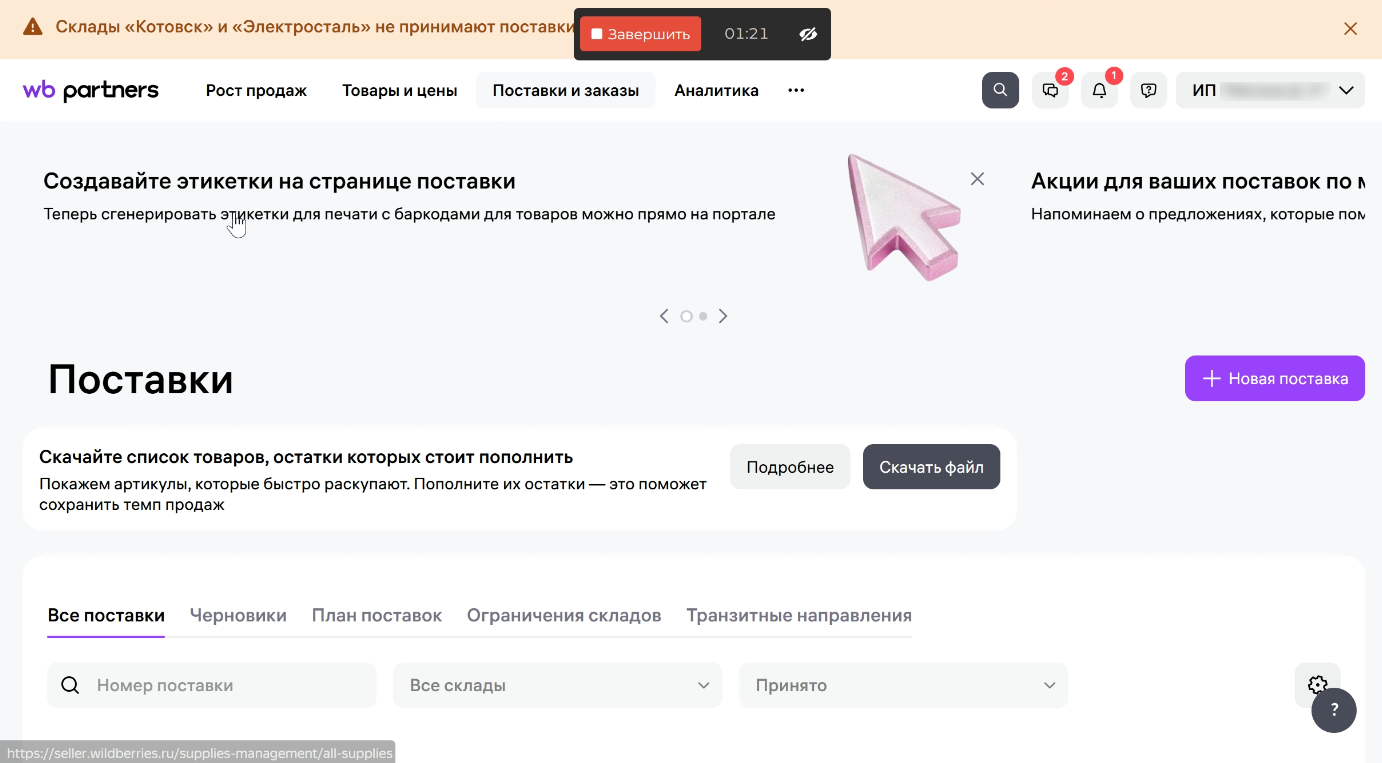Expand the ИП account dropdown

[1270, 90]
